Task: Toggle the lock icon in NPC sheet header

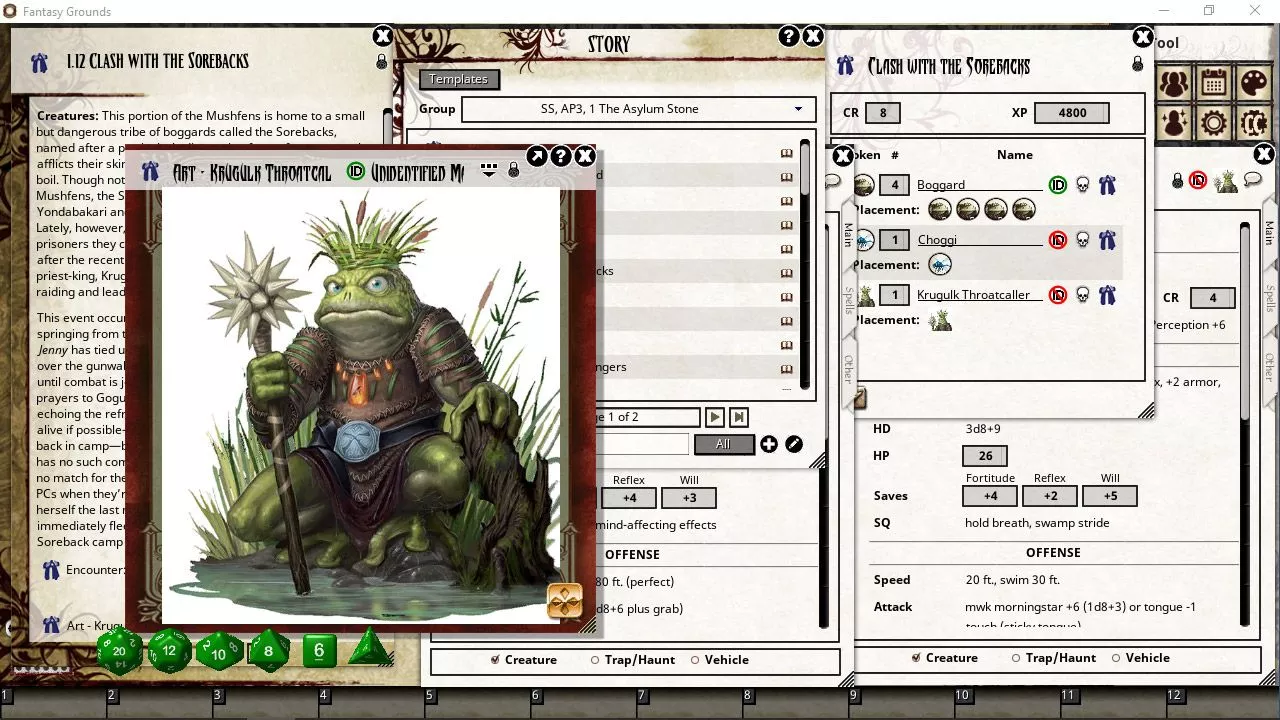Action: point(1178,181)
